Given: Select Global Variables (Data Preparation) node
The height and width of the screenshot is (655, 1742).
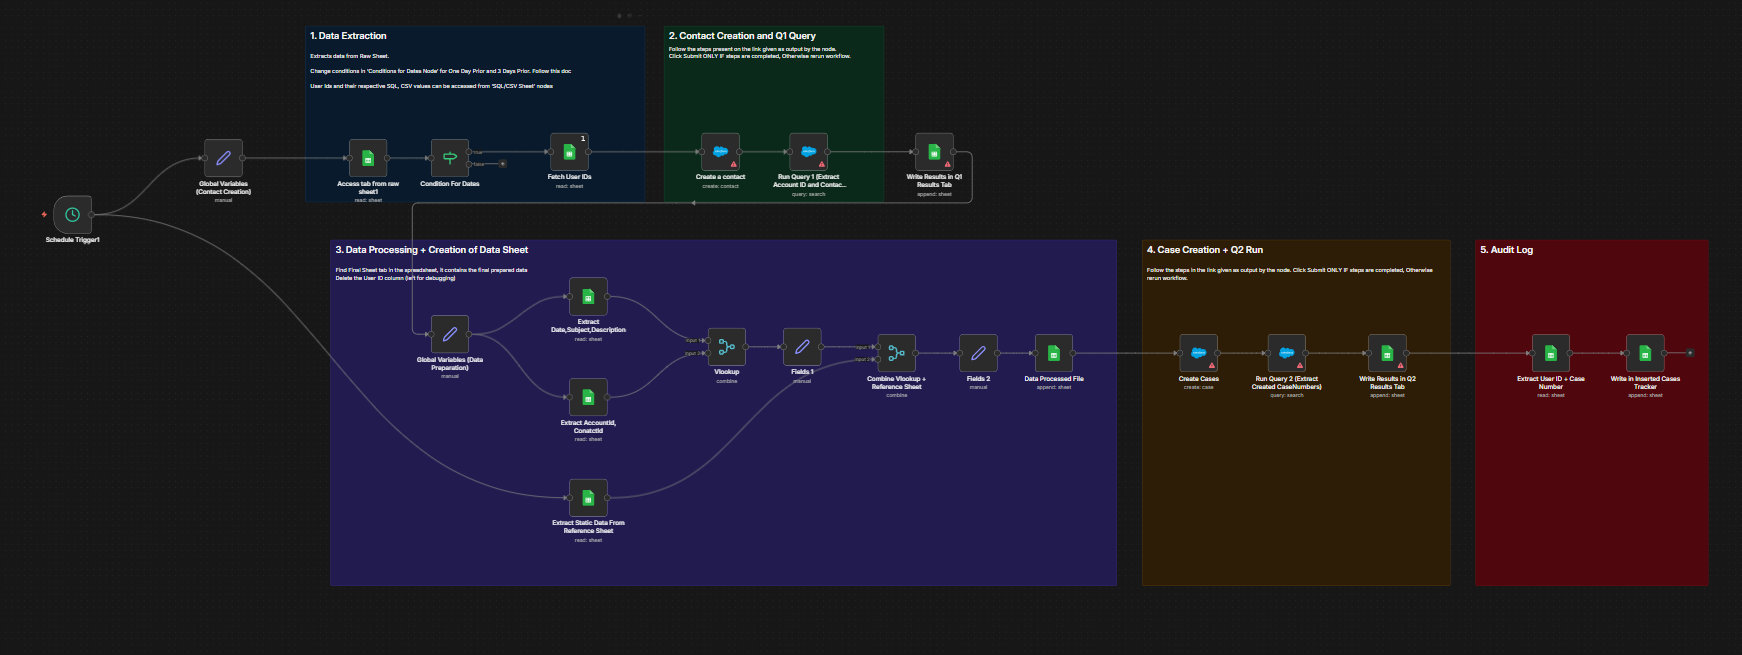Looking at the screenshot, I should coord(450,335).
